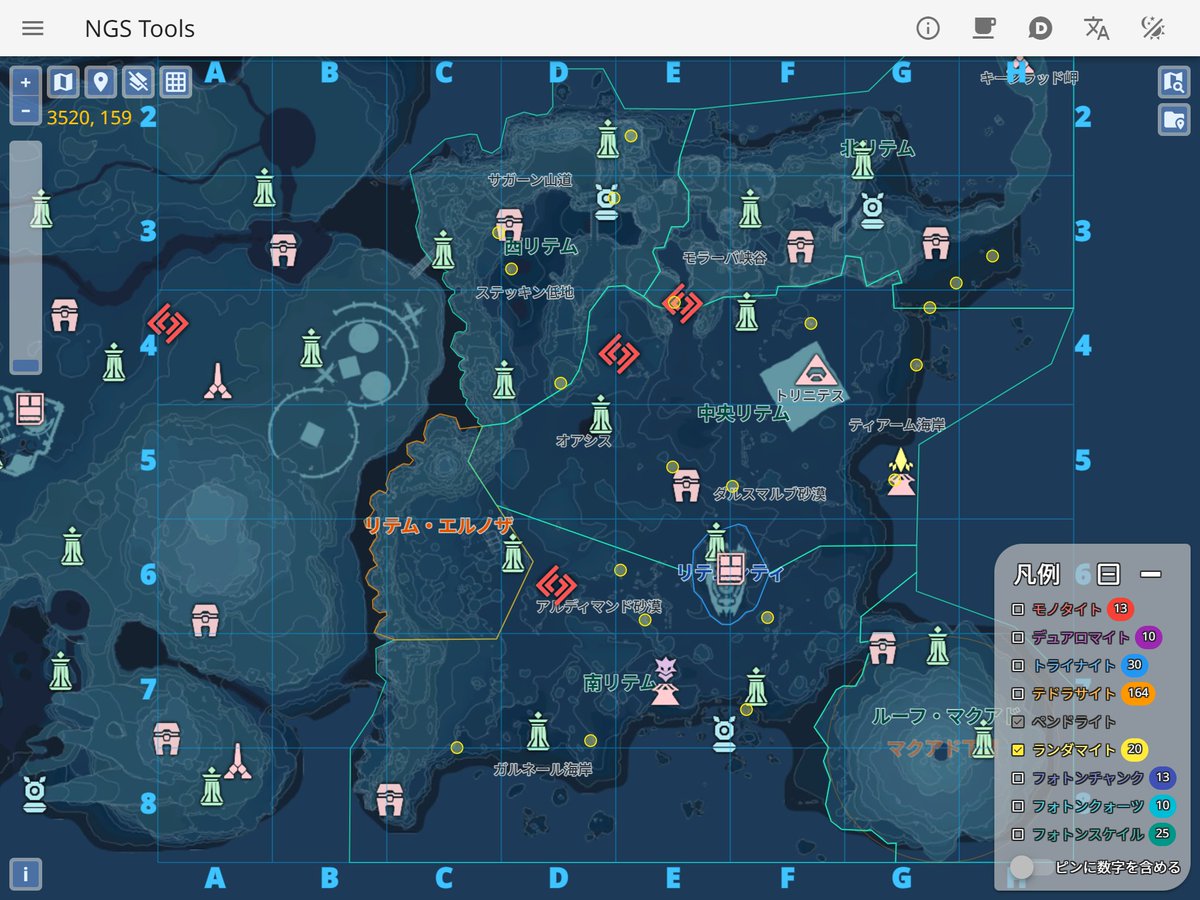Check the フォトンチャンク checkbox
Screen dimensions: 1200x900
pyautogui.click(x=1018, y=778)
